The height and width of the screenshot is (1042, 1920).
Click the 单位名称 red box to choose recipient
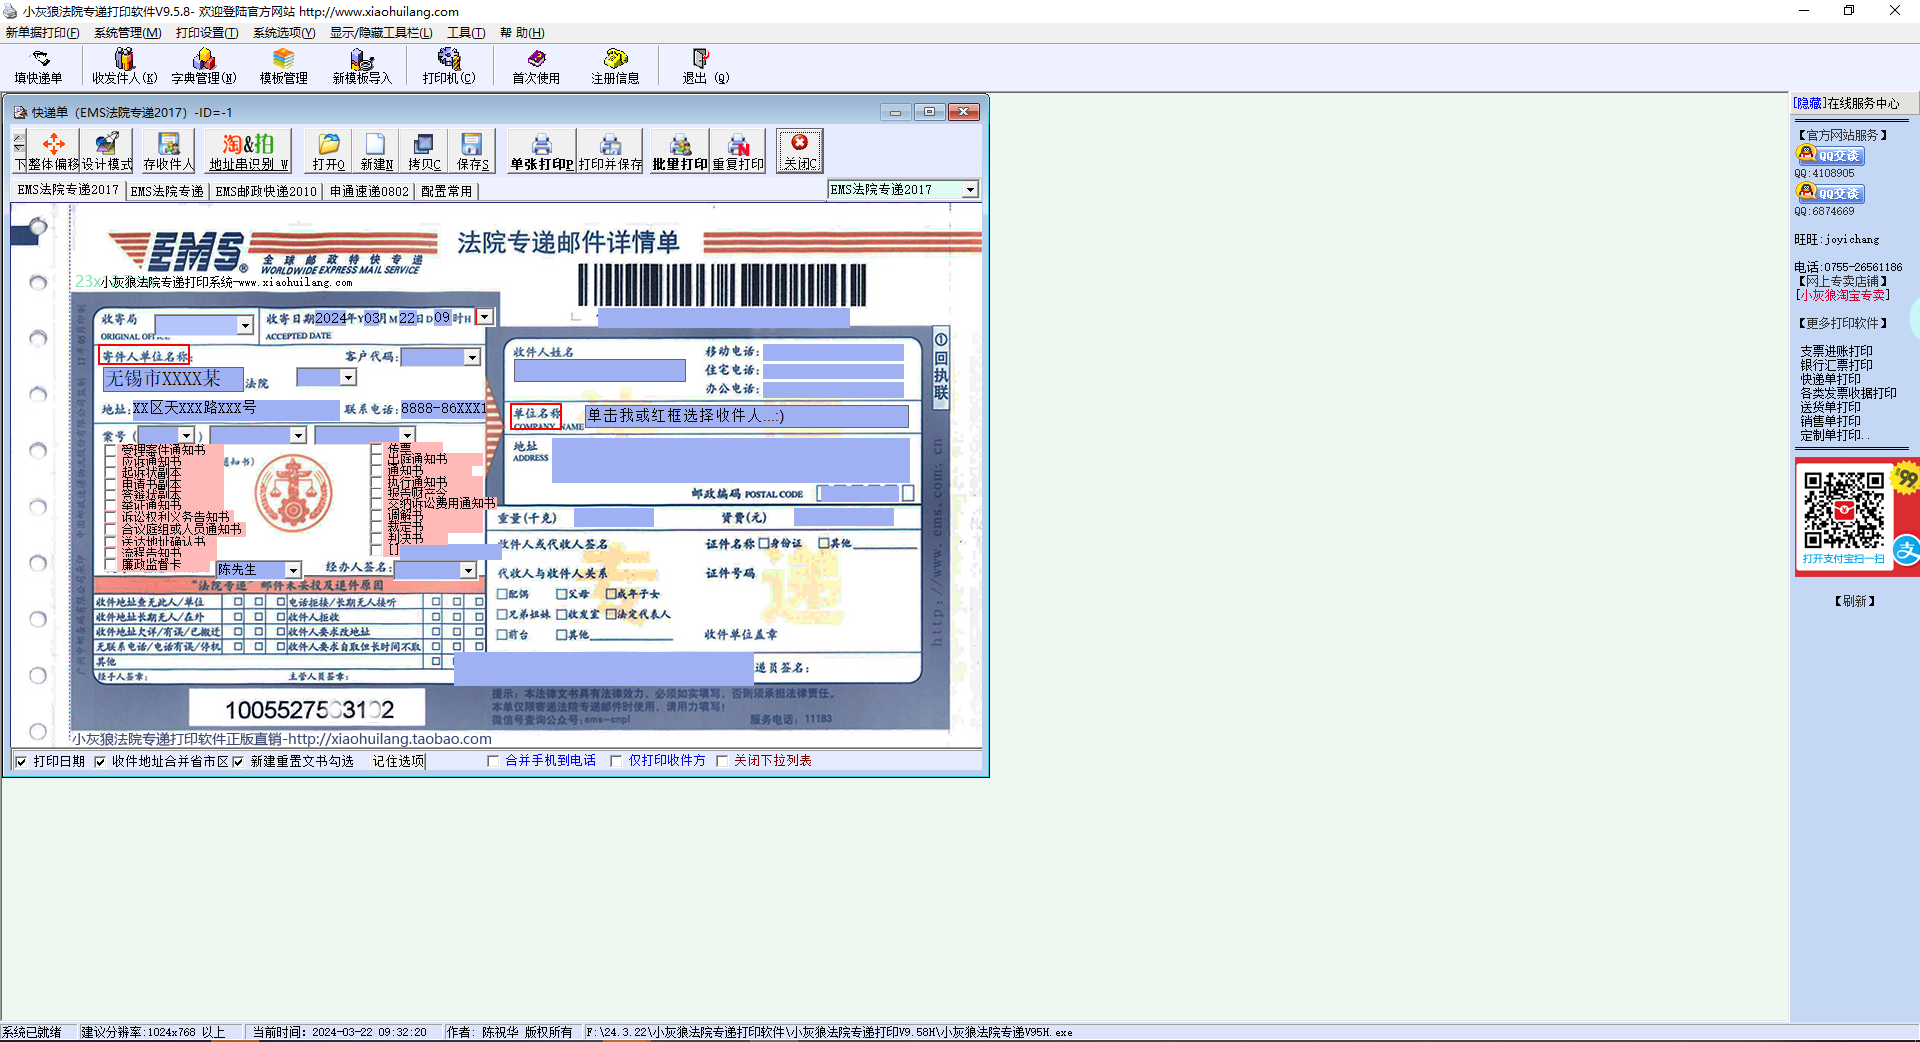point(536,416)
